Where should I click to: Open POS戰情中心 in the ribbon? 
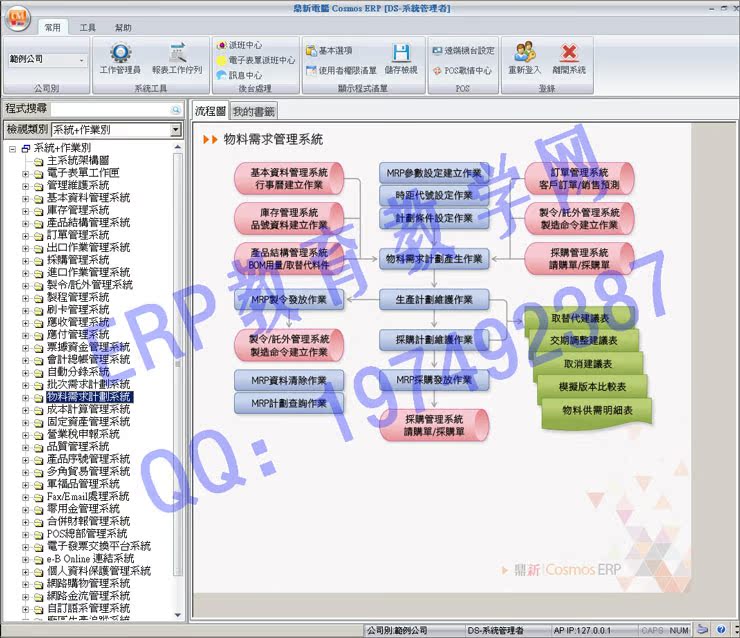point(462,70)
